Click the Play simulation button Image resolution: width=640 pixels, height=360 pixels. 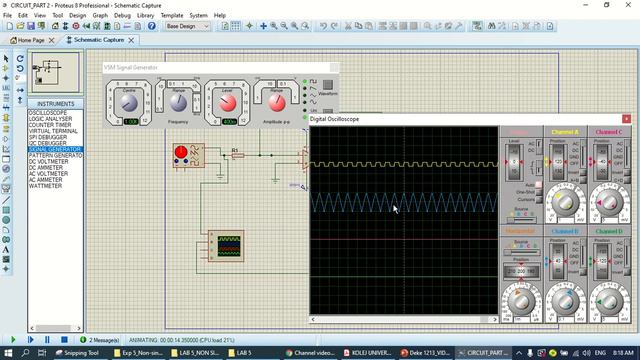pos(13,340)
